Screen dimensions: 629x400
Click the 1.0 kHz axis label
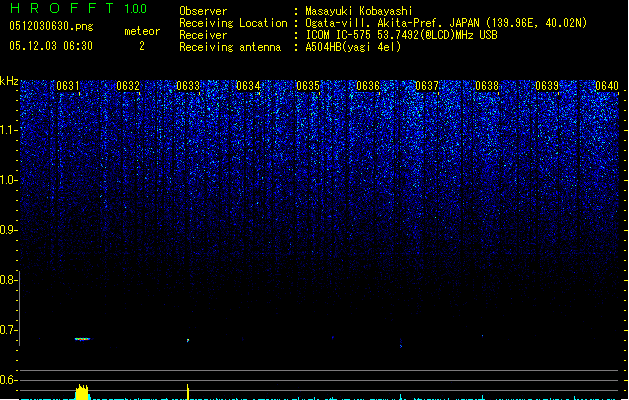tap(9, 180)
